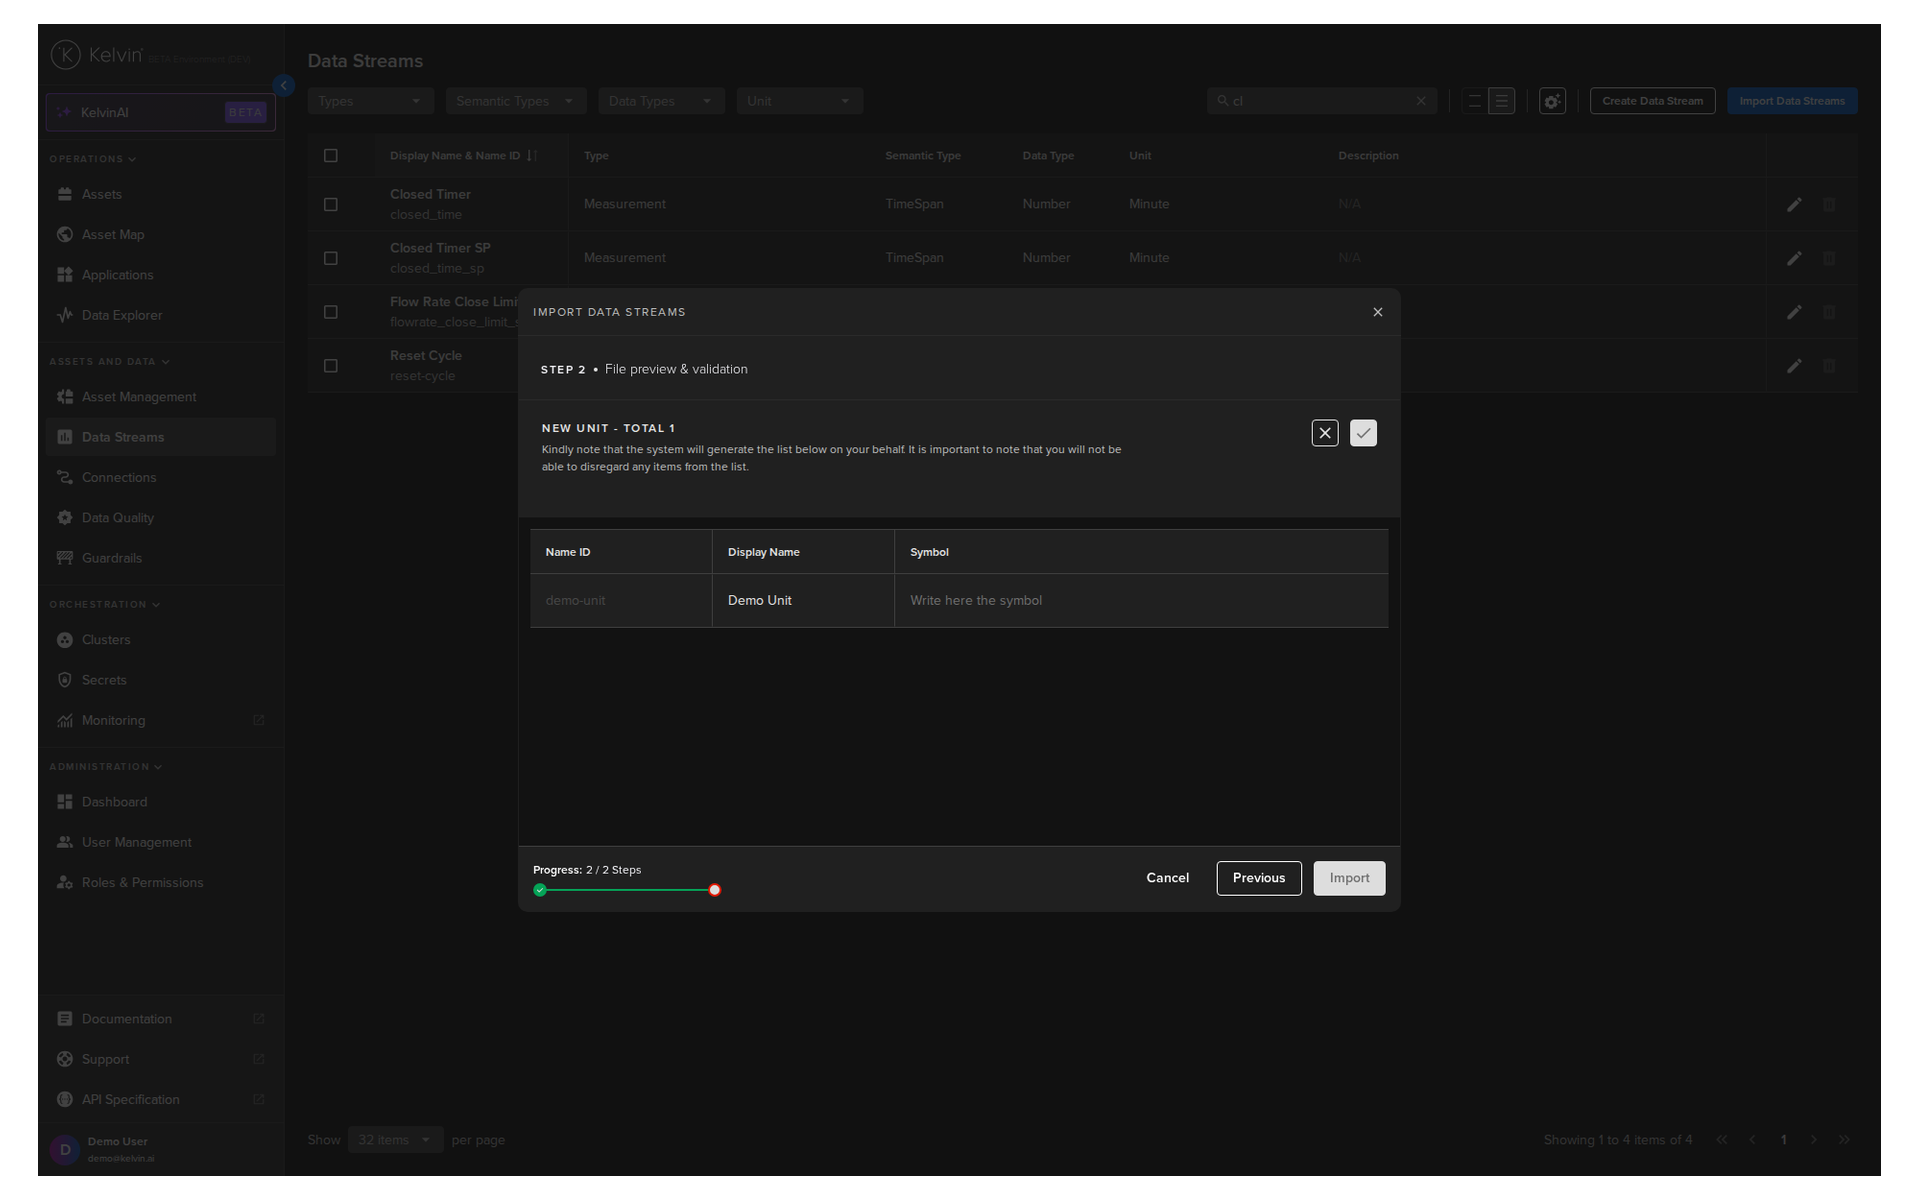Go to Guardrails menu item
This screenshot has width=1920, height=1200.
112,558
